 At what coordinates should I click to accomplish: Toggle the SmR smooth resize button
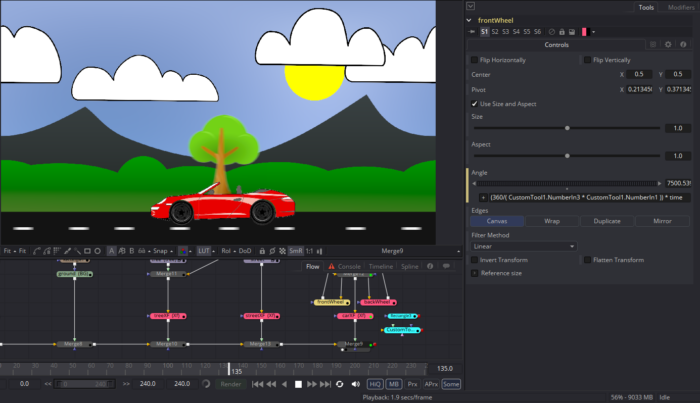point(296,251)
